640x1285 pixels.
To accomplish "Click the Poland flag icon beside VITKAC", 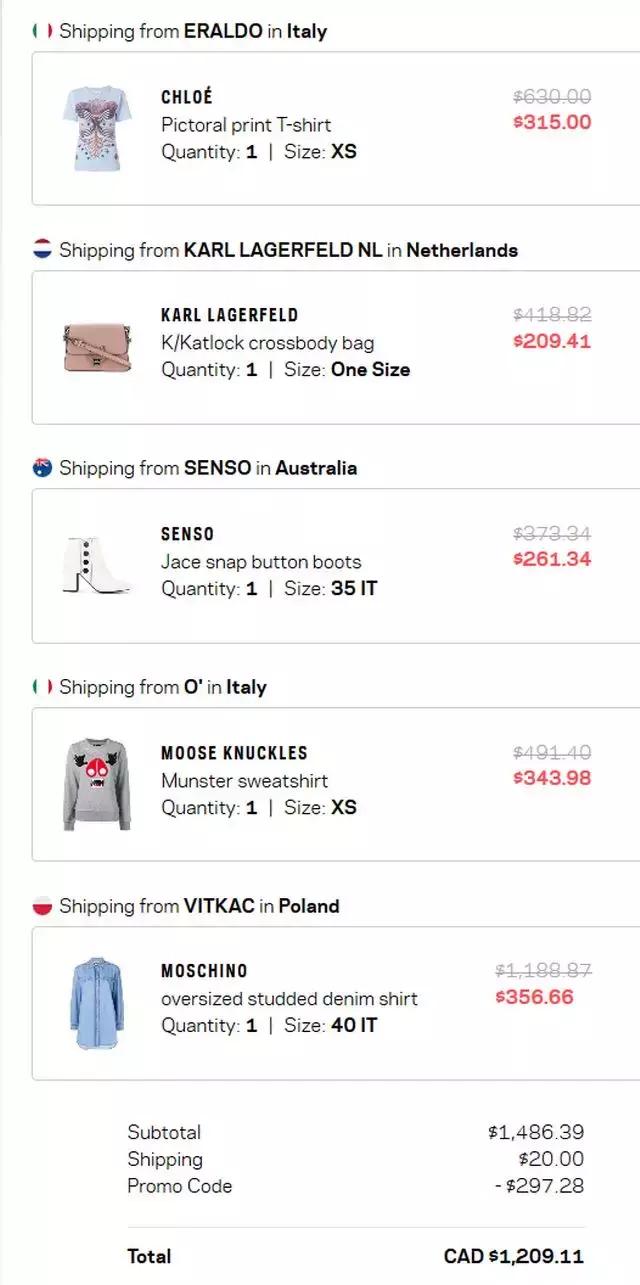I will [42, 906].
